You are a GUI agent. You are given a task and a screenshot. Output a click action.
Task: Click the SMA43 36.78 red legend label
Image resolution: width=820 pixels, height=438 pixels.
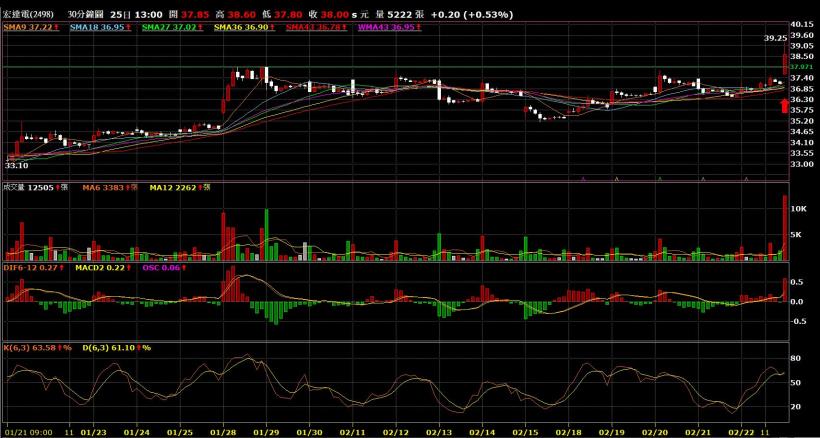pos(310,26)
